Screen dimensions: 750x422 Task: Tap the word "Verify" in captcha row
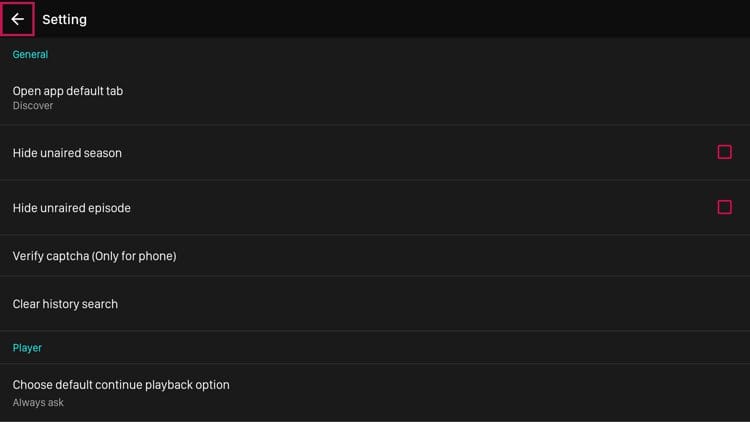[29, 256]
